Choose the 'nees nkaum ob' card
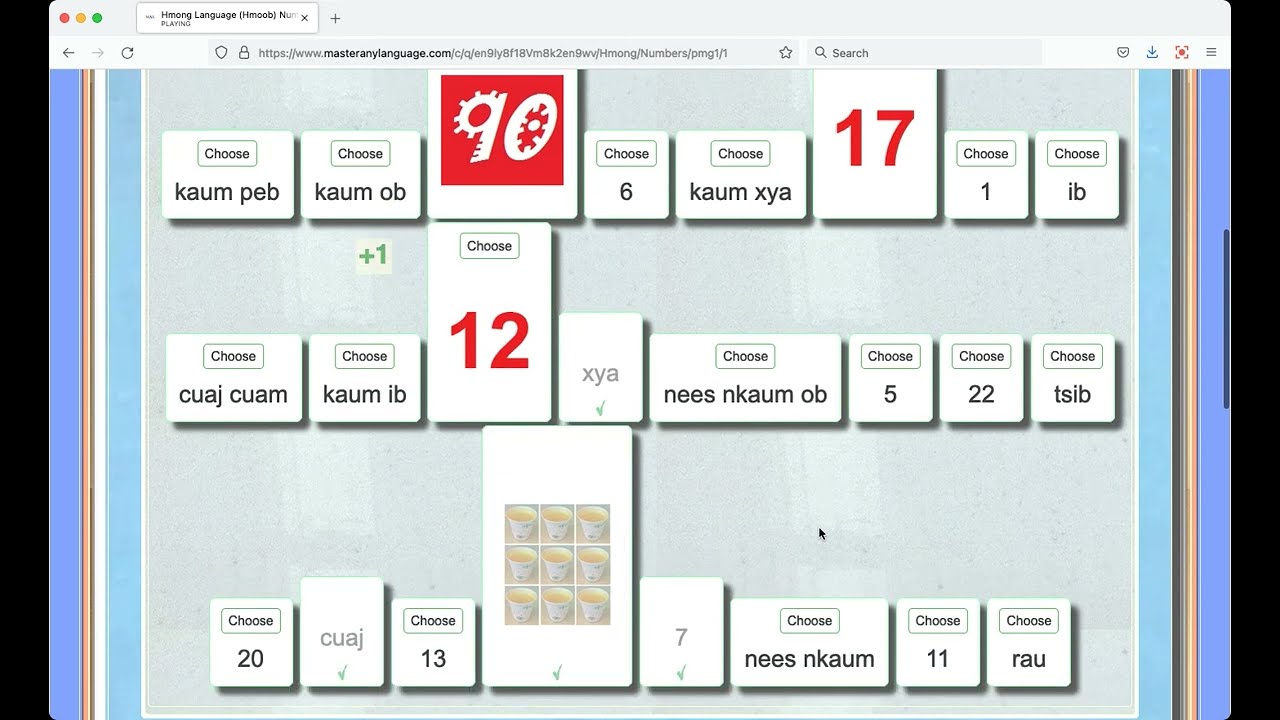The height and width of the screenshot is (720, 1280). coord(745,356)
